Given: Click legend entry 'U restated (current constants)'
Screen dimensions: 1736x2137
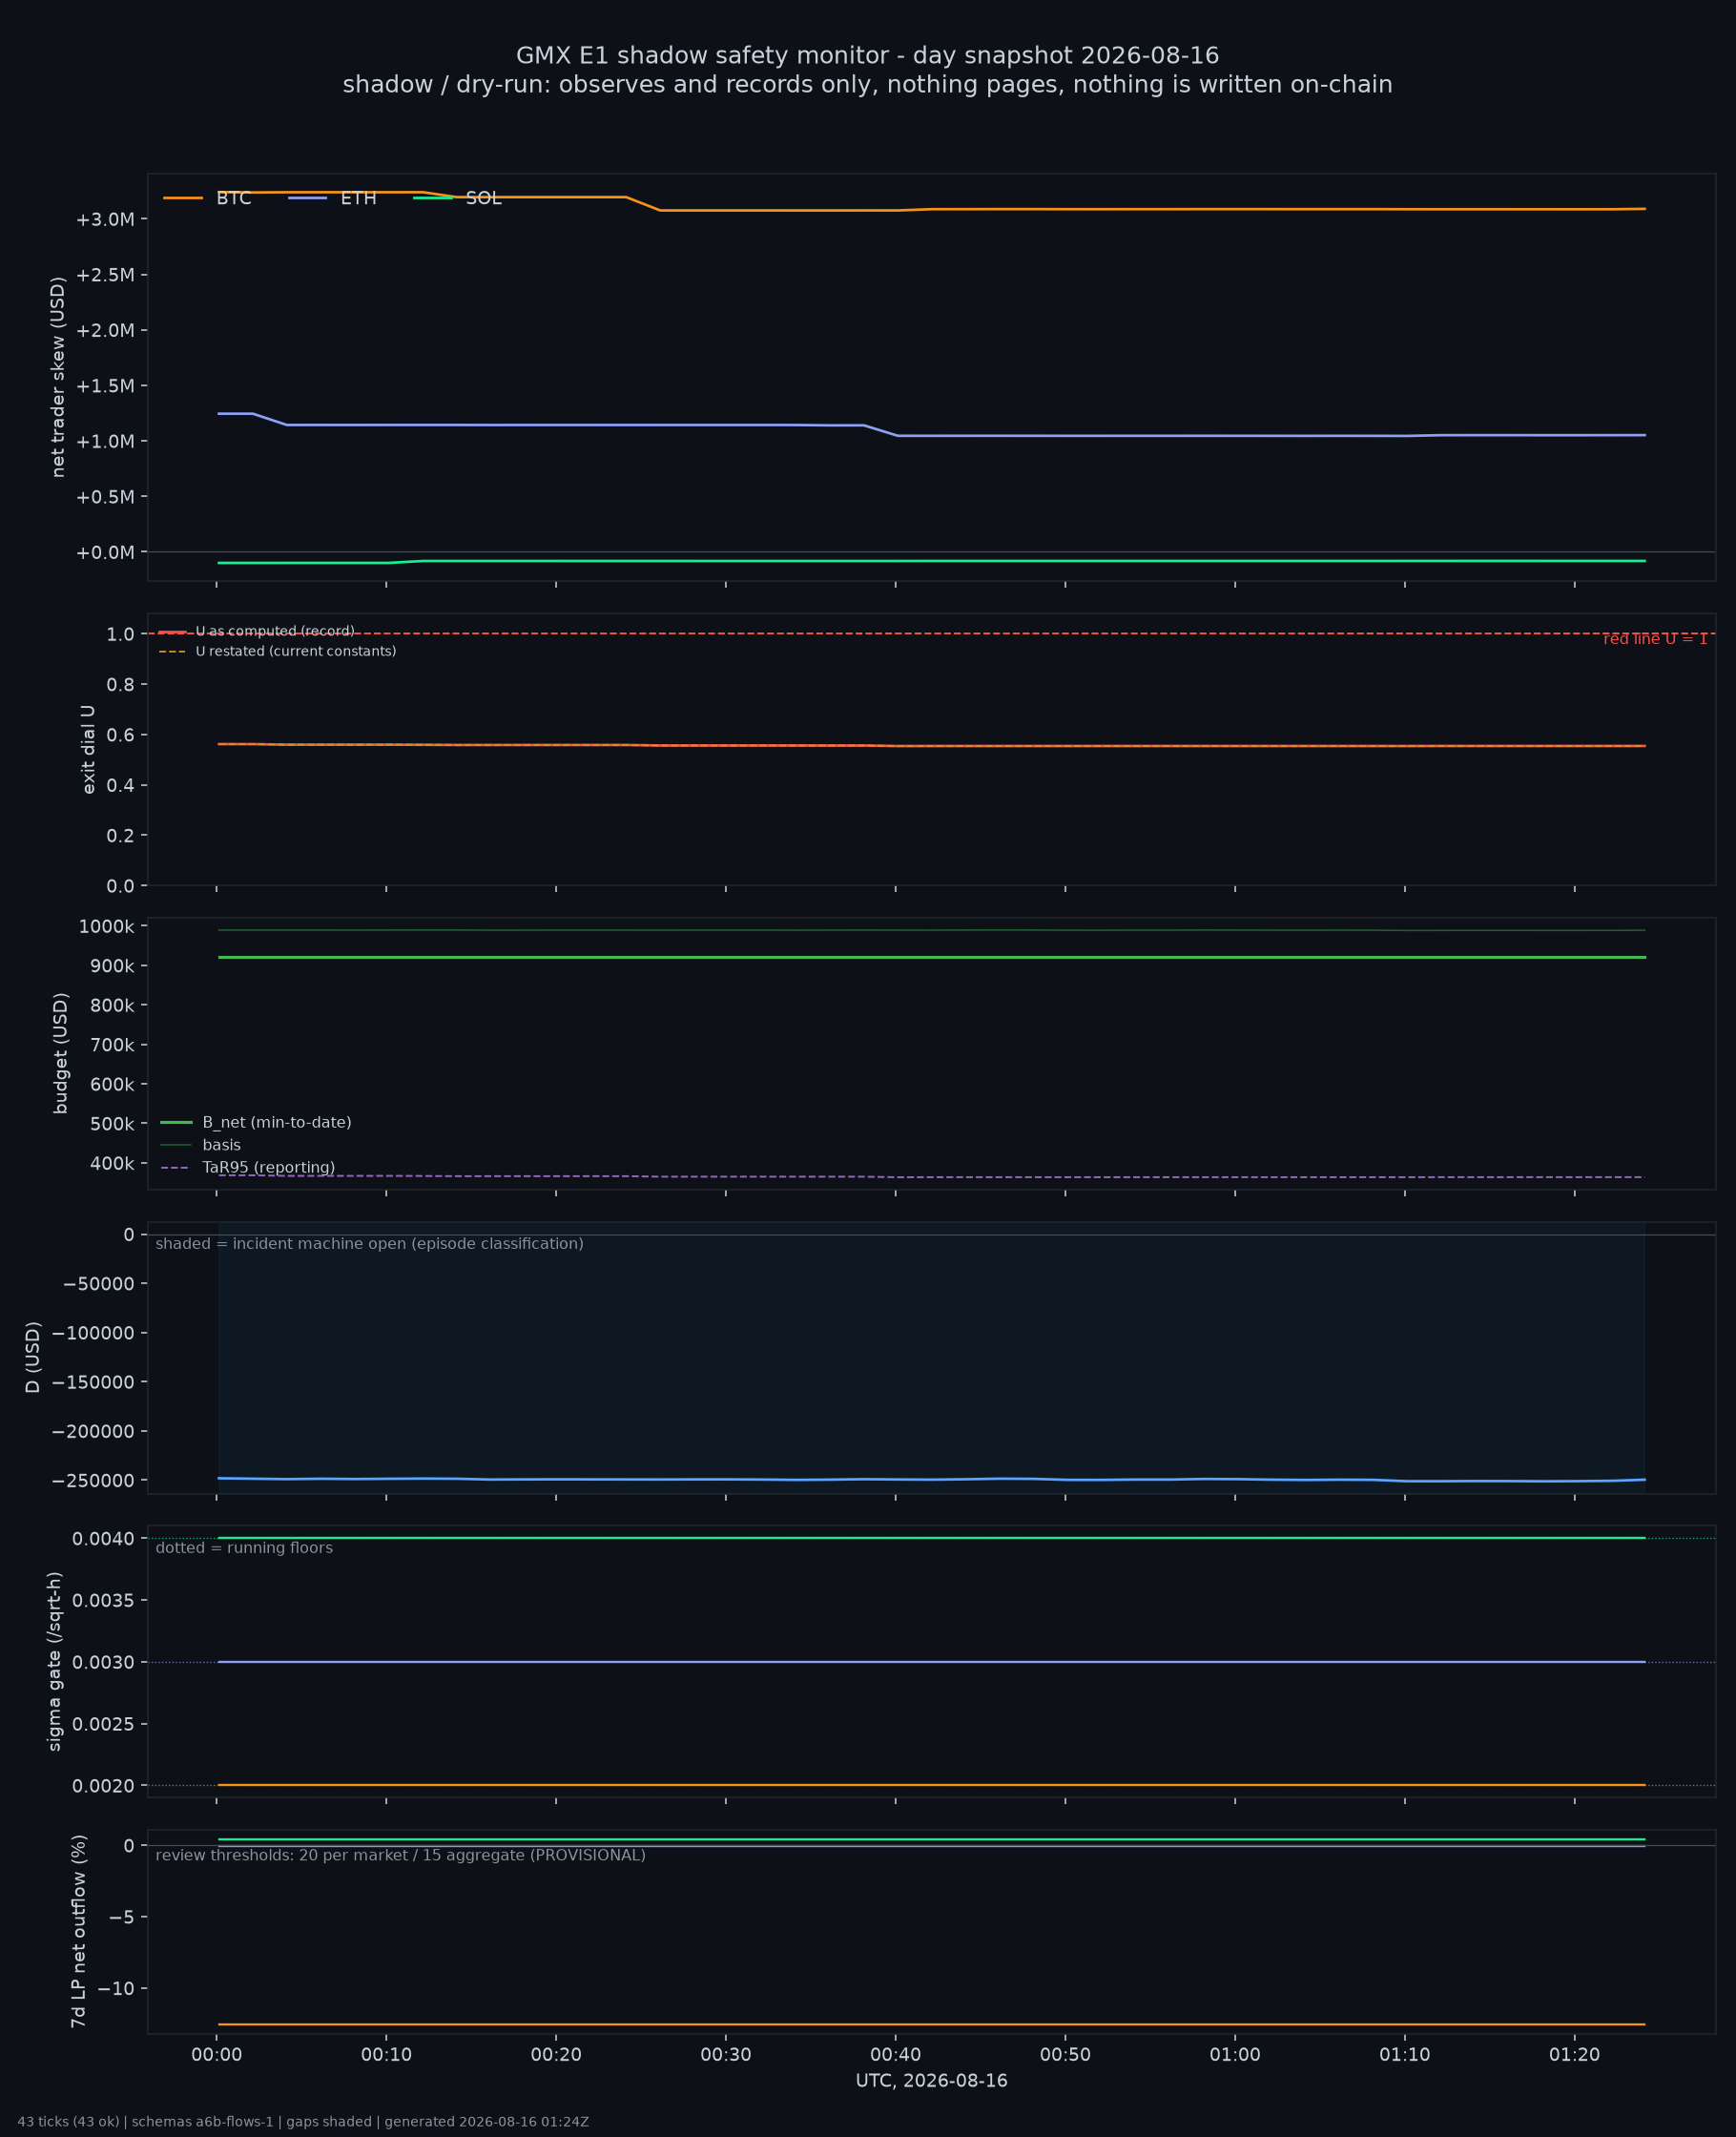Looking at the screenshot, I should pyautogui.click(x=296, y=651).
